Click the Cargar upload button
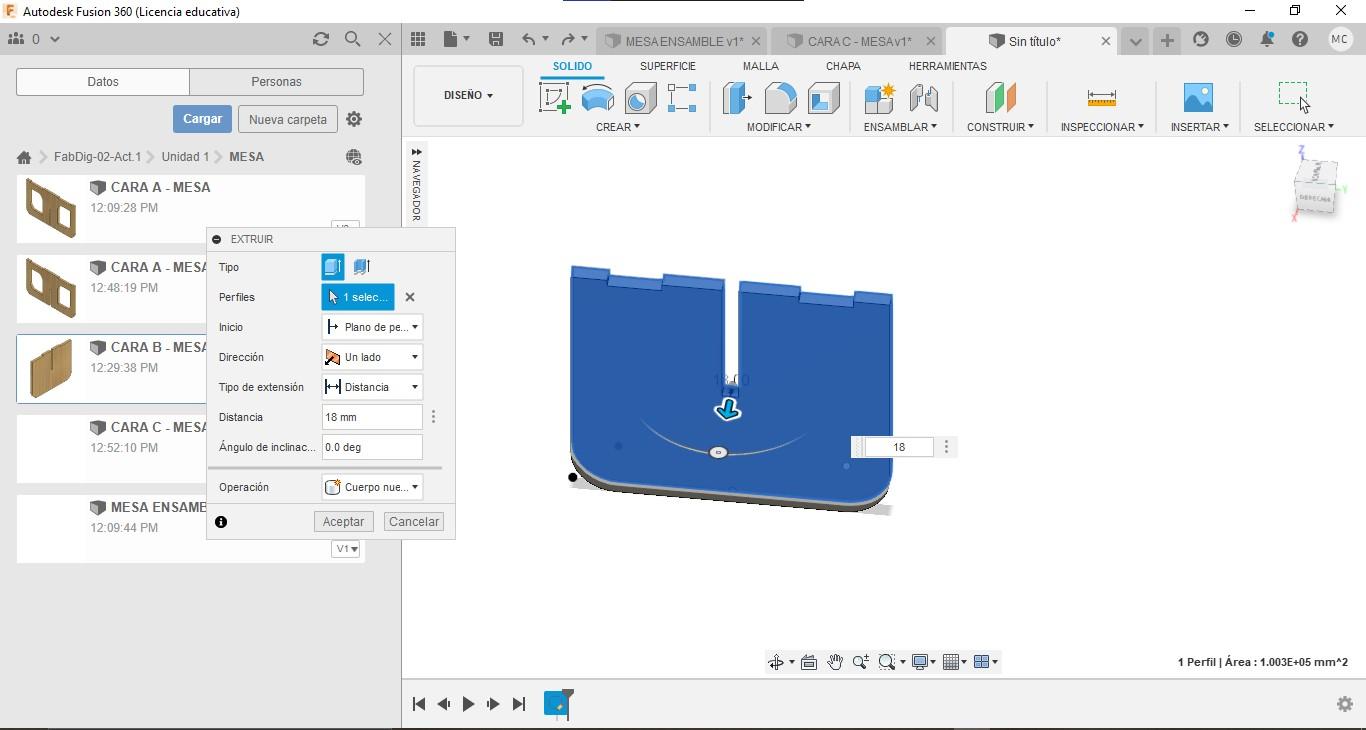Screen dimensions: 1366x730 202,119
